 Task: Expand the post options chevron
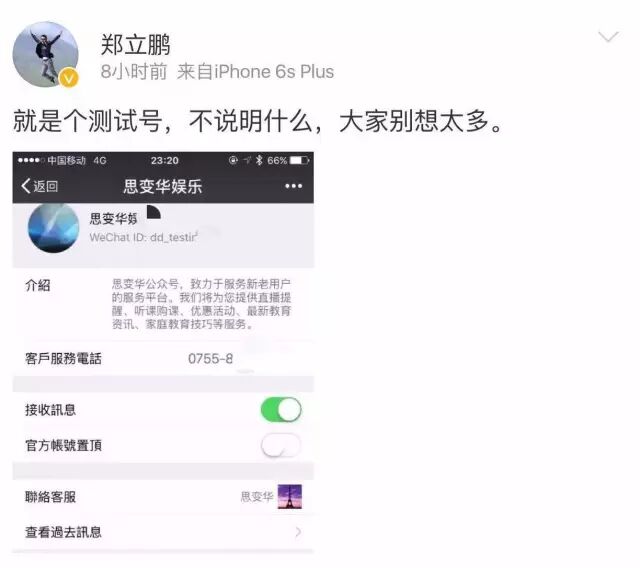(608, 37)
